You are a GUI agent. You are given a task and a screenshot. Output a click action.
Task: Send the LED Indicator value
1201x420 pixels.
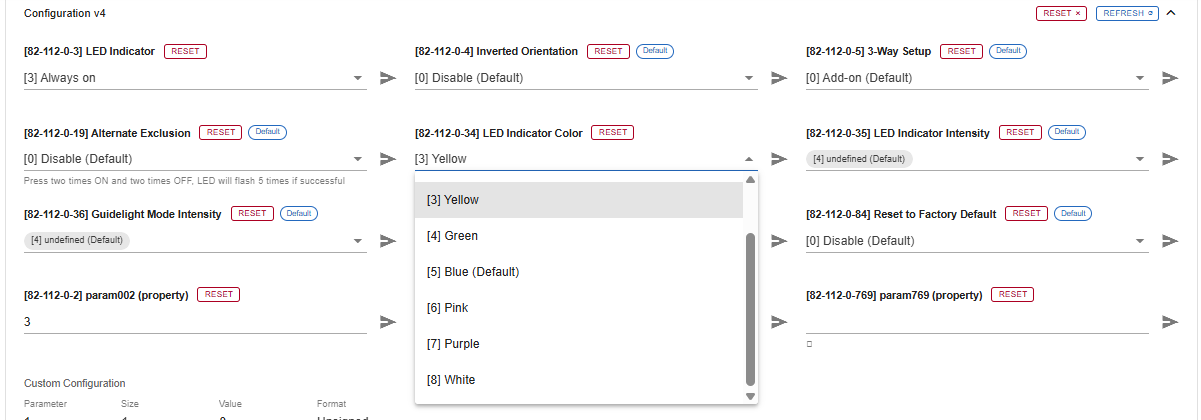388,78
